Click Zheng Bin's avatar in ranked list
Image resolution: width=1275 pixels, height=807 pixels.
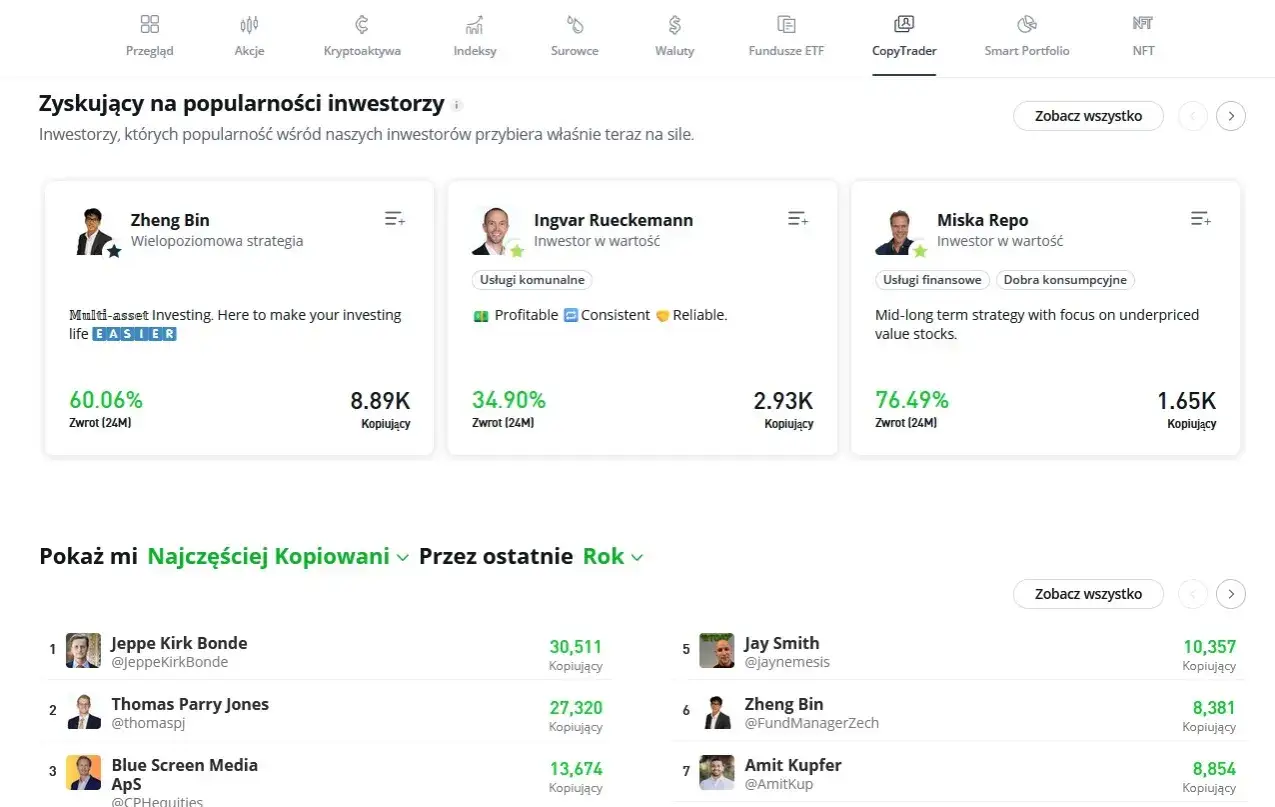coord(717,711)
